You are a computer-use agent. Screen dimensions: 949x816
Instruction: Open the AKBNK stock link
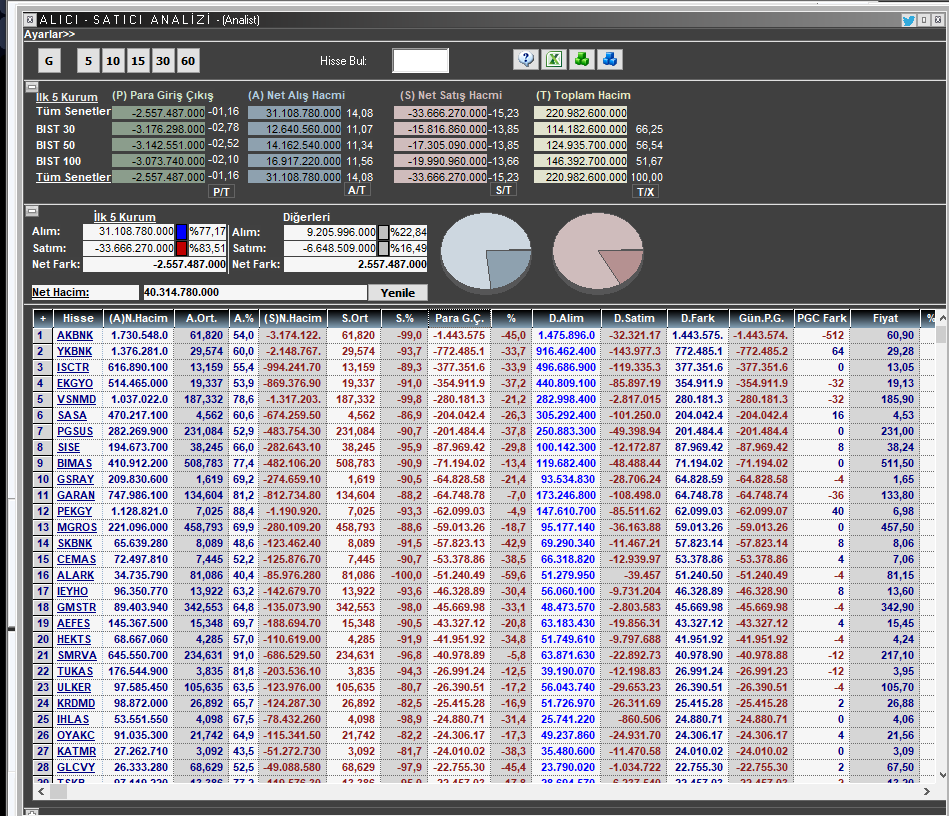pyautogui.click(x=75, y=335)
